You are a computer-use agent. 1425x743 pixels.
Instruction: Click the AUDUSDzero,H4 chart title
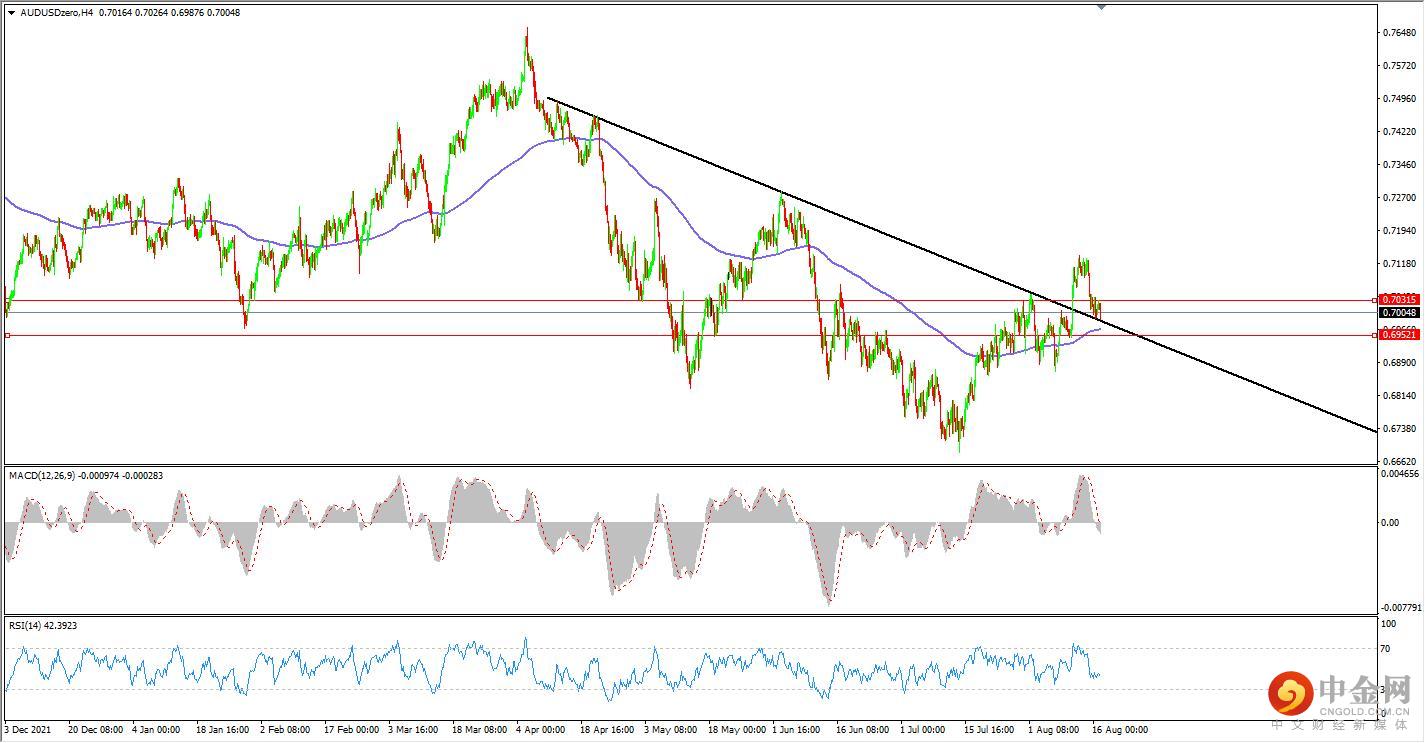click(x=56, y=12)
